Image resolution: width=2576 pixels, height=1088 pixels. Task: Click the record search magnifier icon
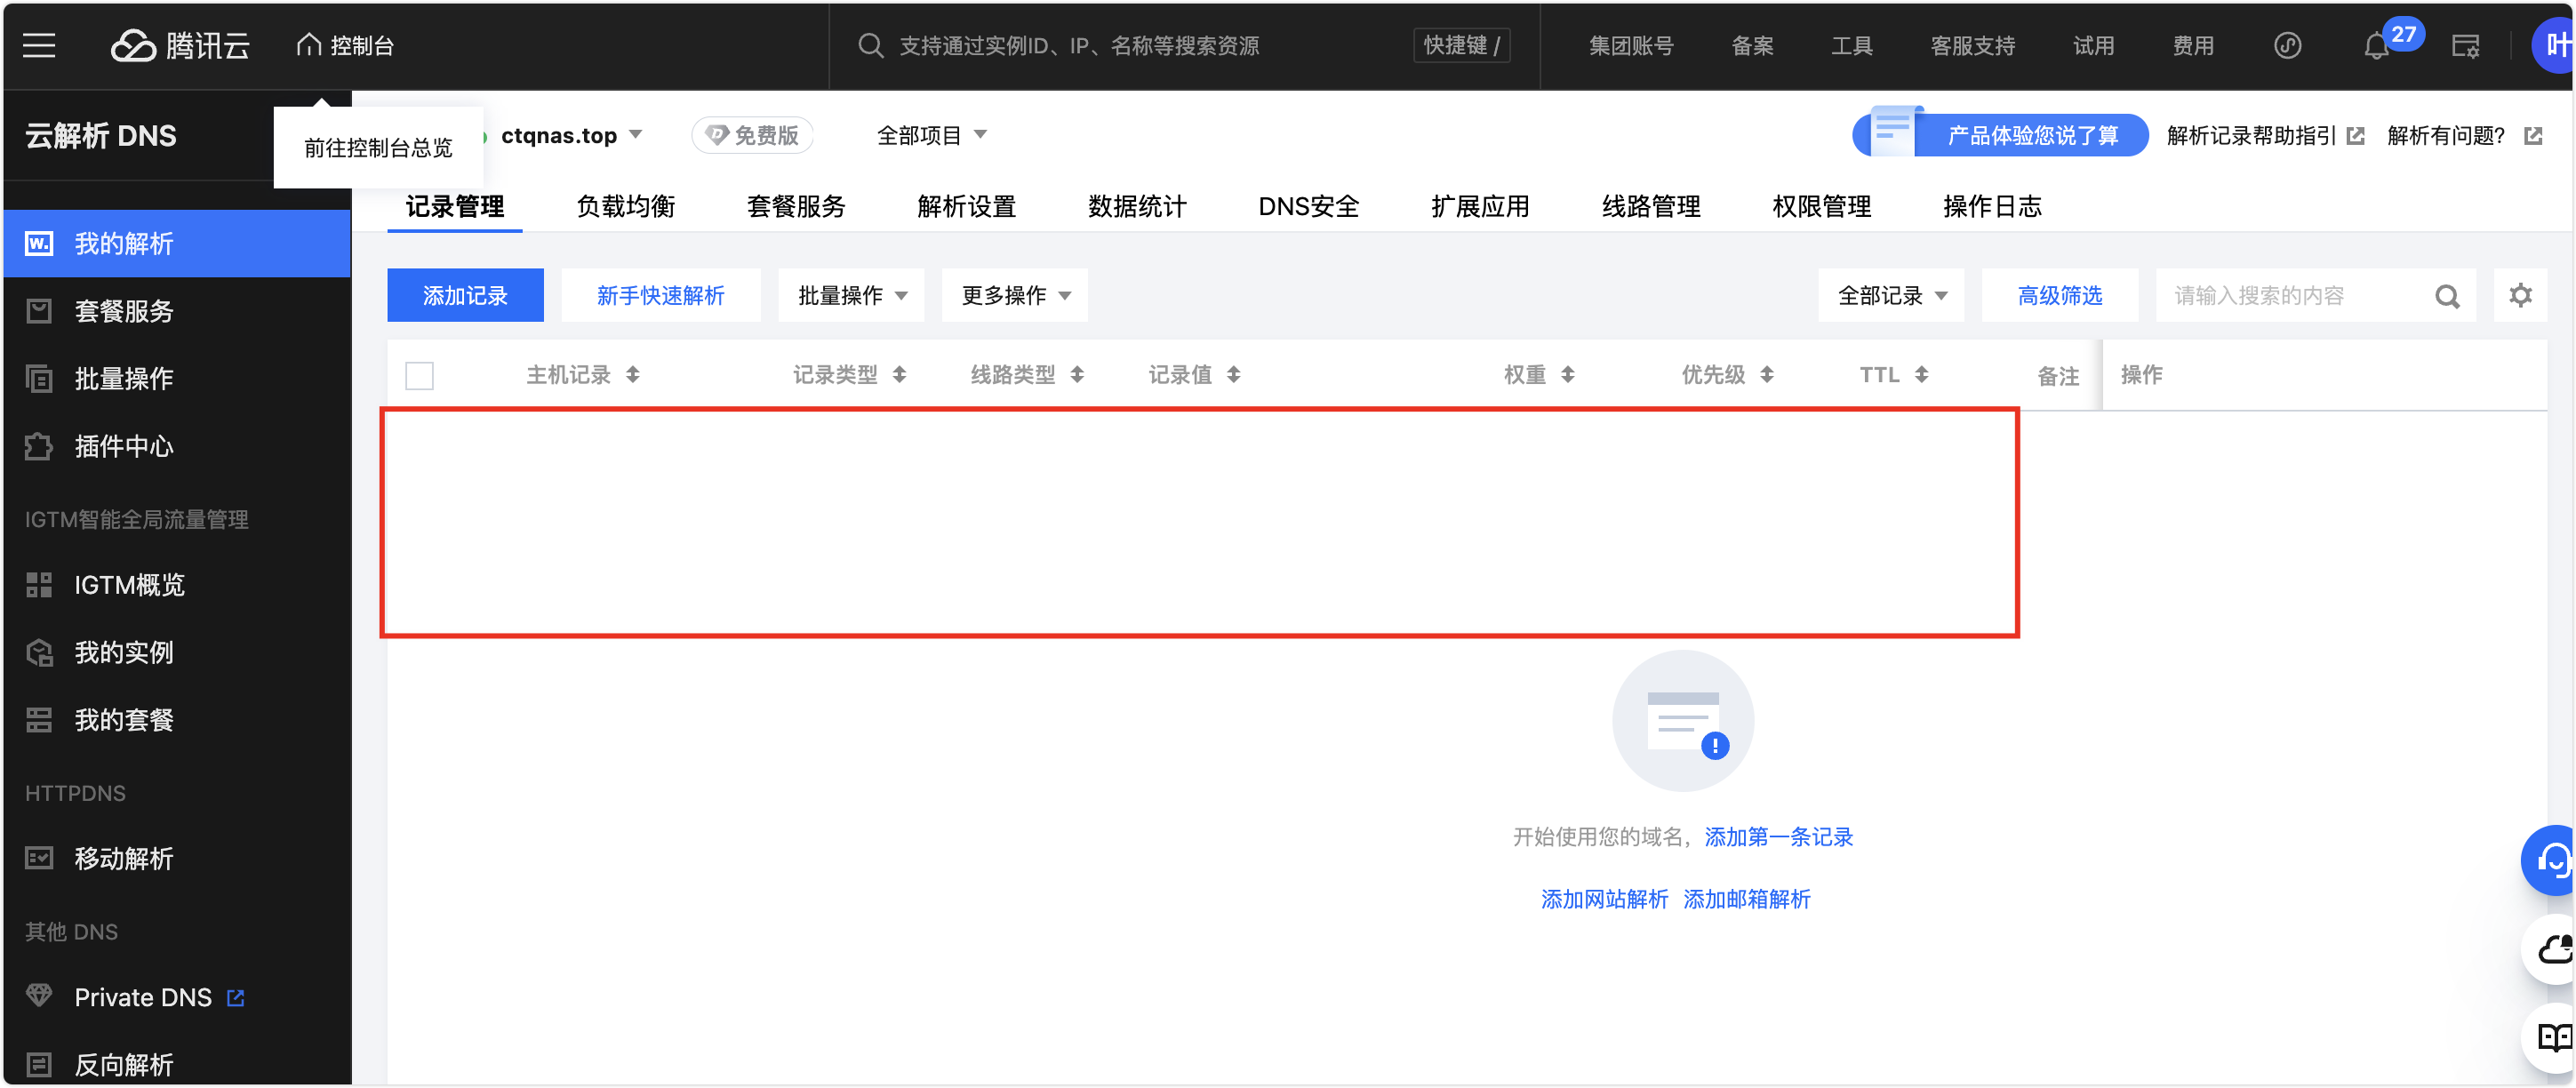pos(2447,296)
